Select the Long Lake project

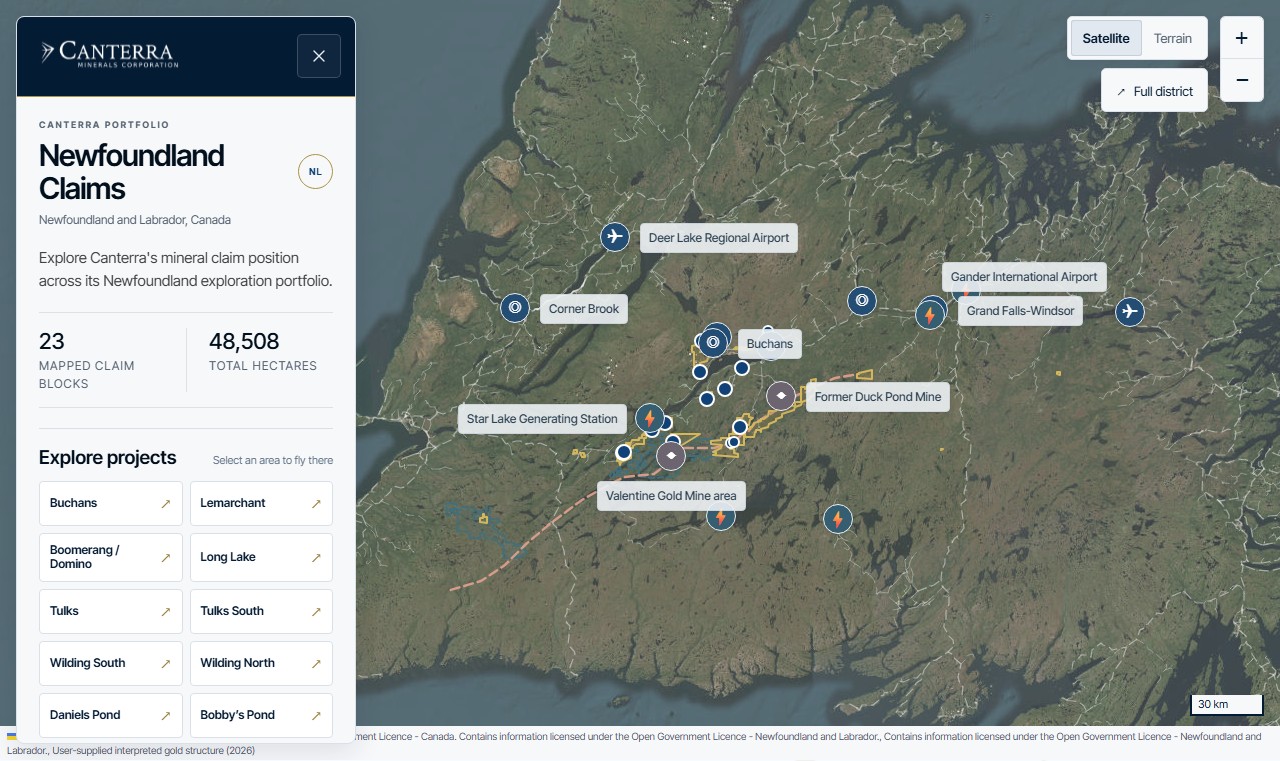261,557
